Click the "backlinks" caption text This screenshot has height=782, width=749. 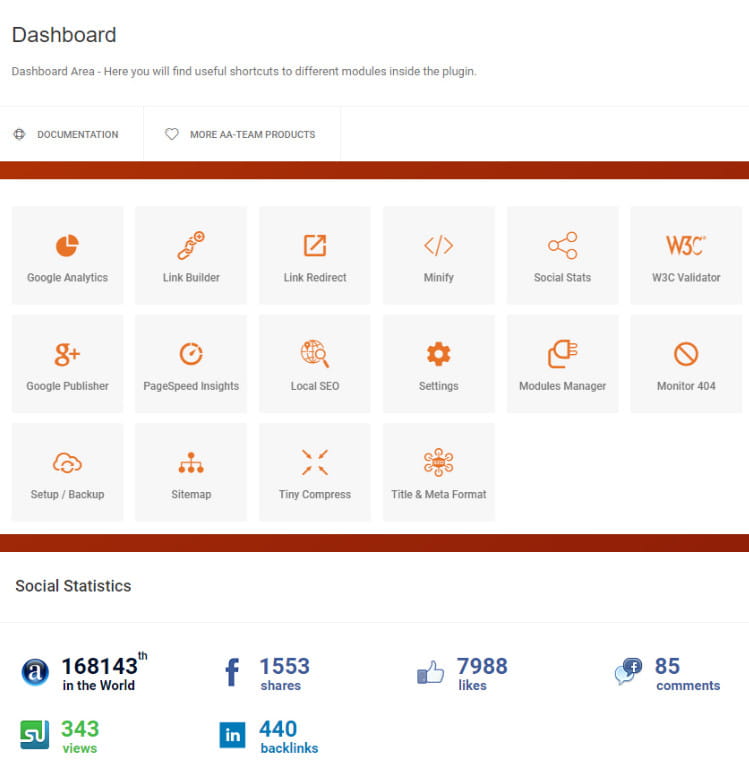(x=289, y=748)
